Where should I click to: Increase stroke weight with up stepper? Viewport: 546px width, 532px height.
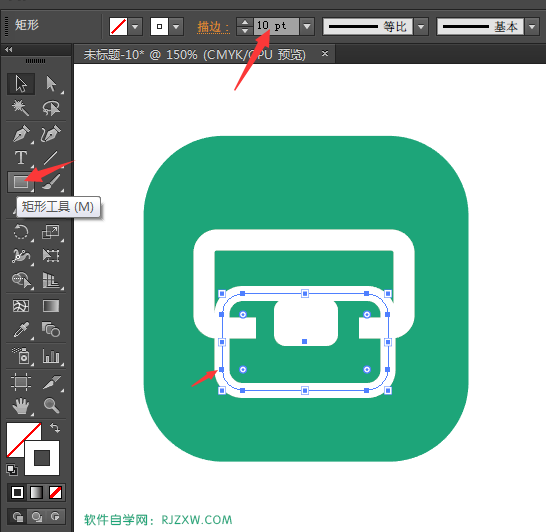pyautogui.click(x=245, y=22)
